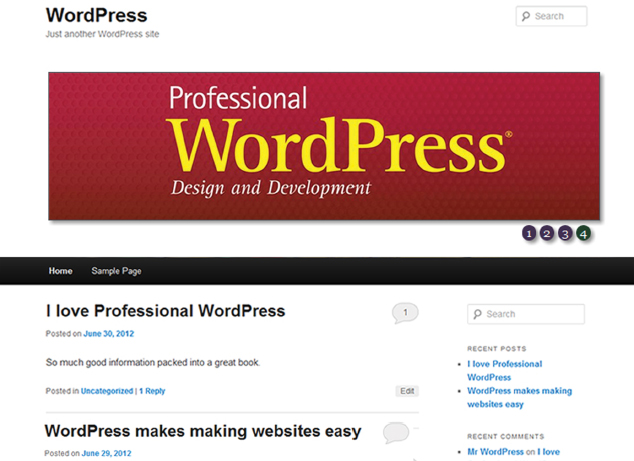Click 'So much good information' post text

point(153,362)
